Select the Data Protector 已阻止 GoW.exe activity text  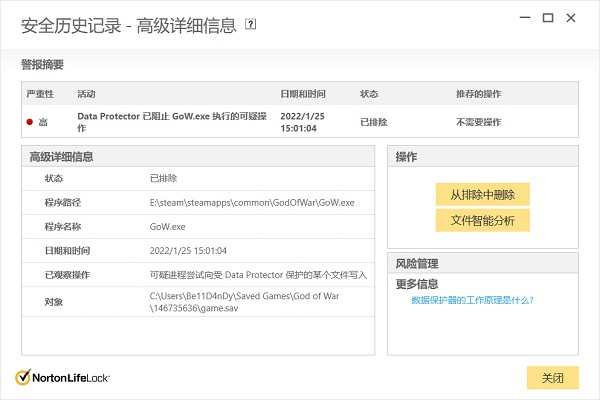click(172, 122)
